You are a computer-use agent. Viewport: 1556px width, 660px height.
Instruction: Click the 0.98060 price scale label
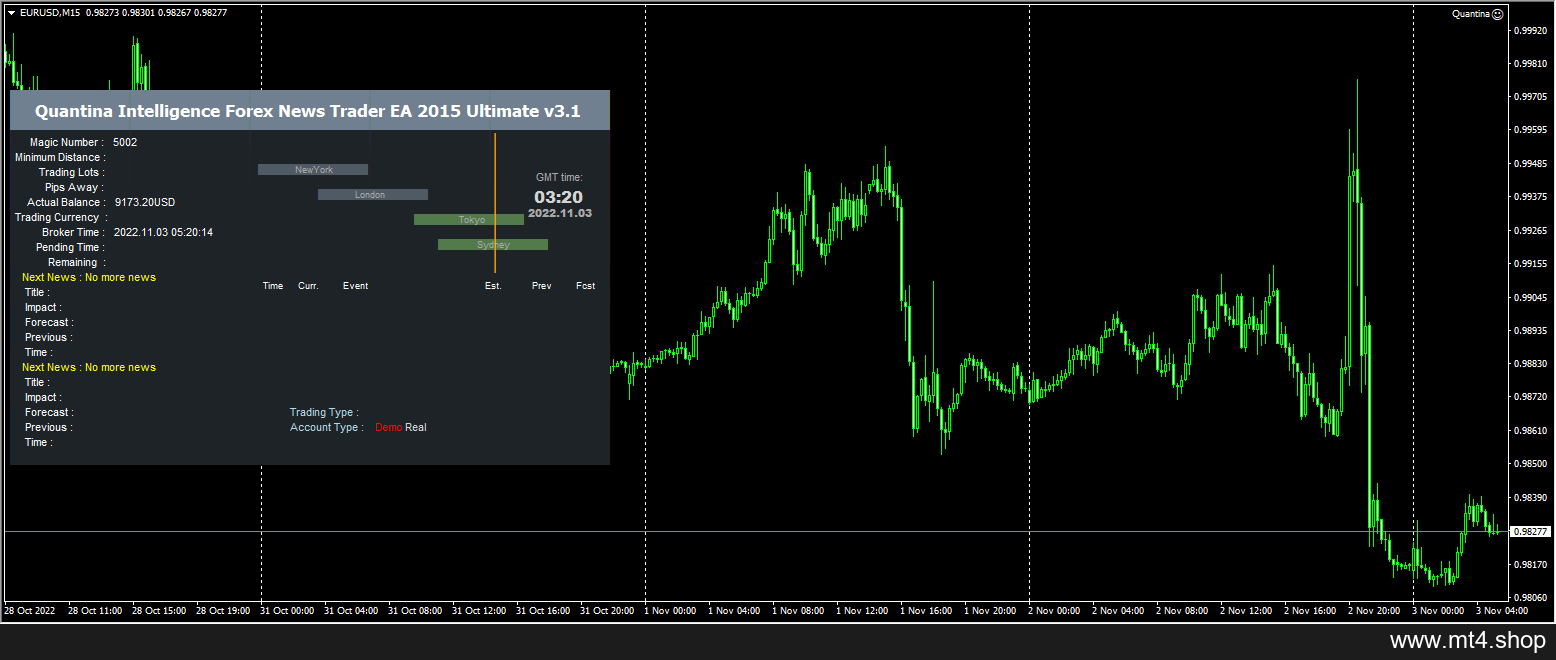point(1530,597)
